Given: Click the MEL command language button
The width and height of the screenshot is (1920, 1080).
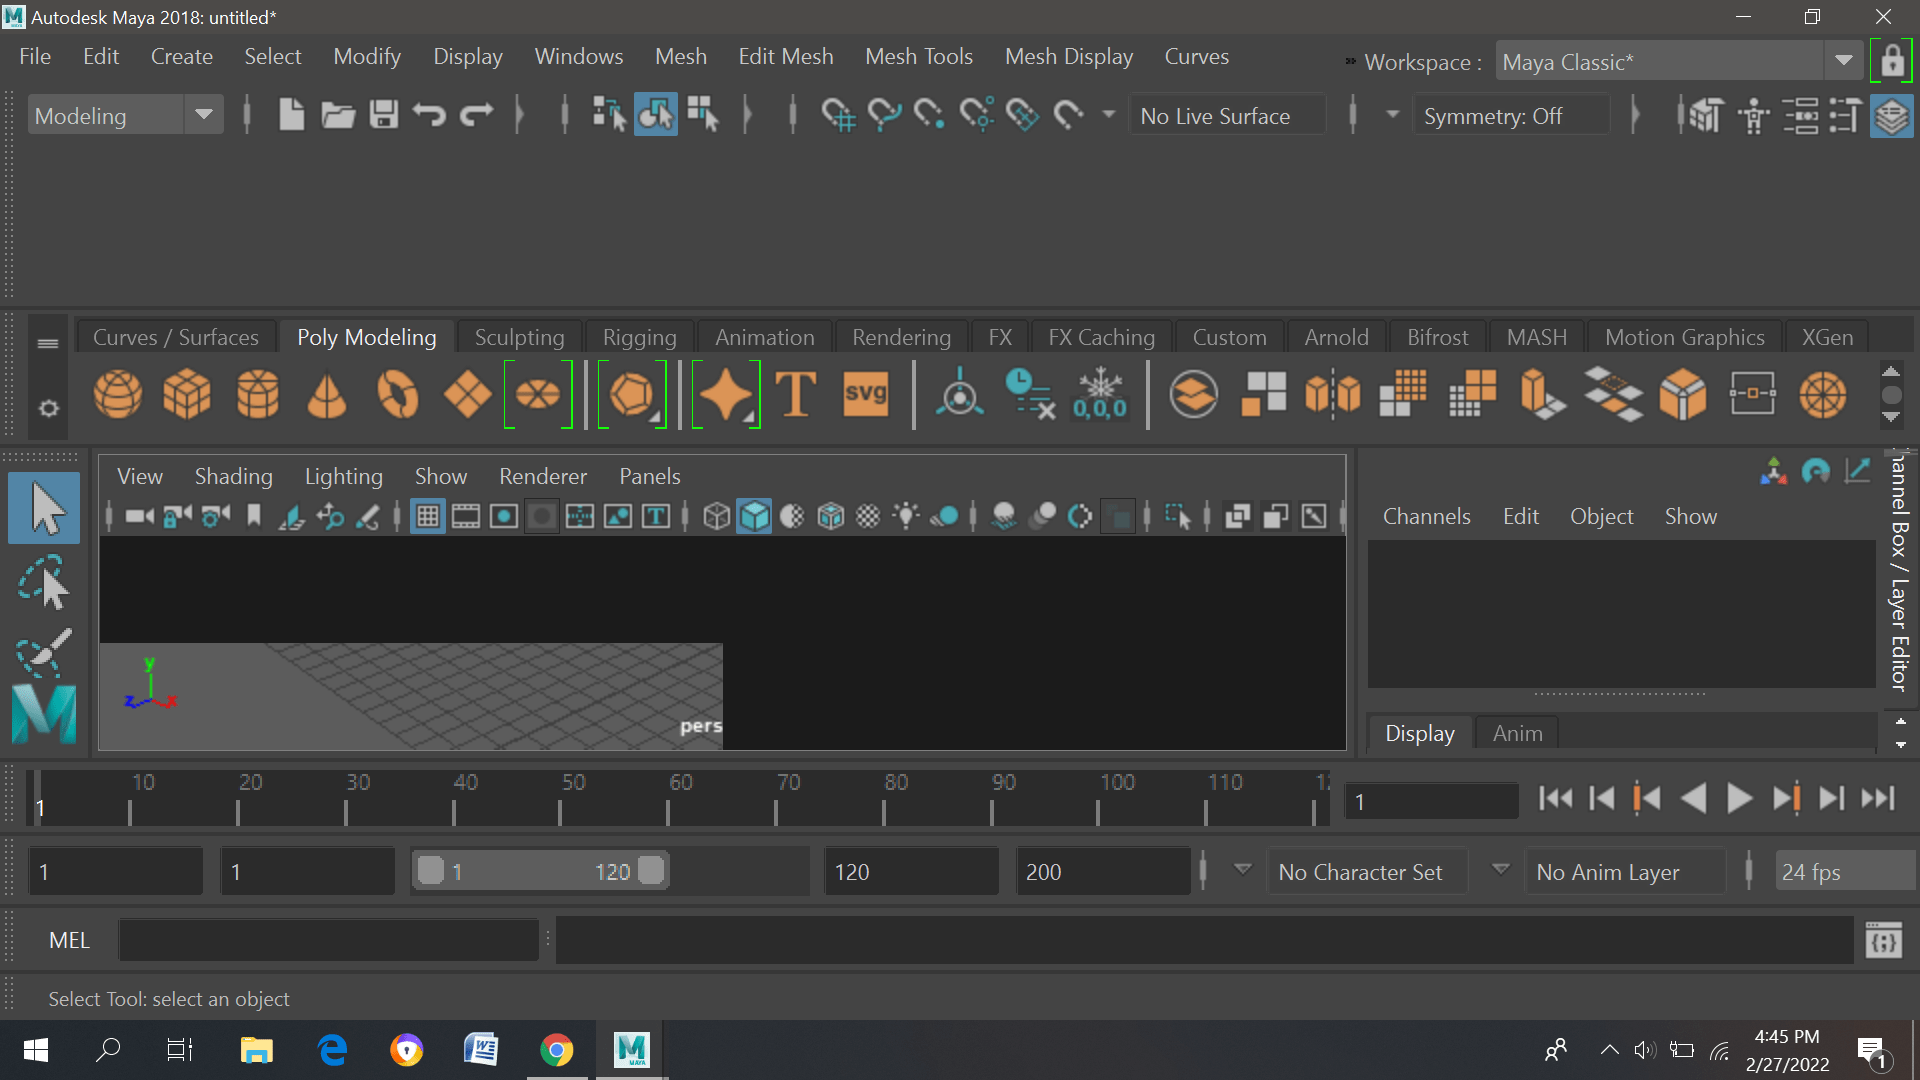Looking at the screenshot, I should pyautogui.click(x=69, y=941).
